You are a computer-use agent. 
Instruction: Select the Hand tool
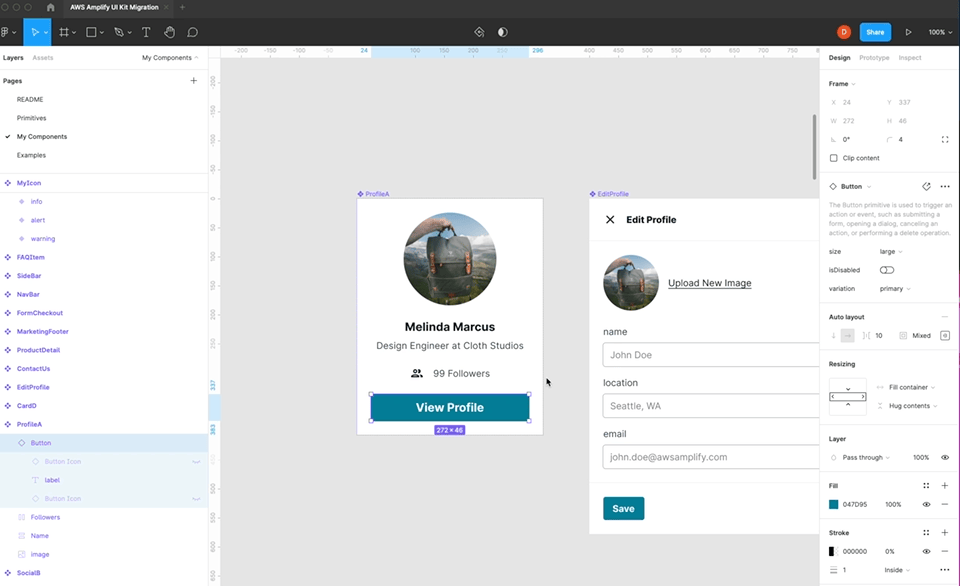170,31
